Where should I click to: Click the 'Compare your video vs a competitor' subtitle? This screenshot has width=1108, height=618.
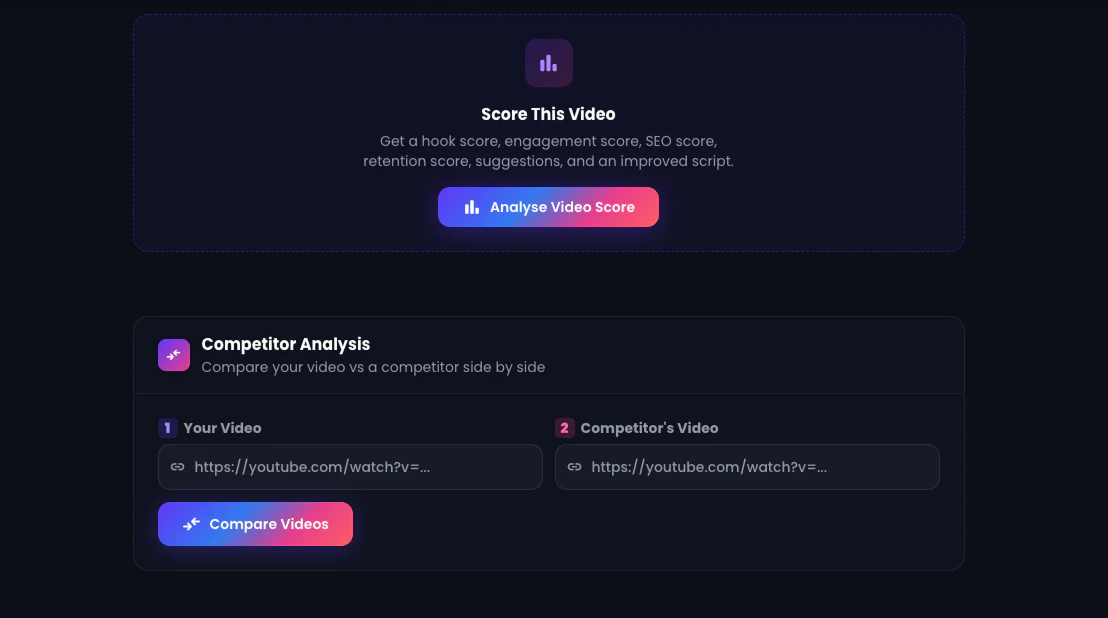pyautogui.click(x=373, y=367)
